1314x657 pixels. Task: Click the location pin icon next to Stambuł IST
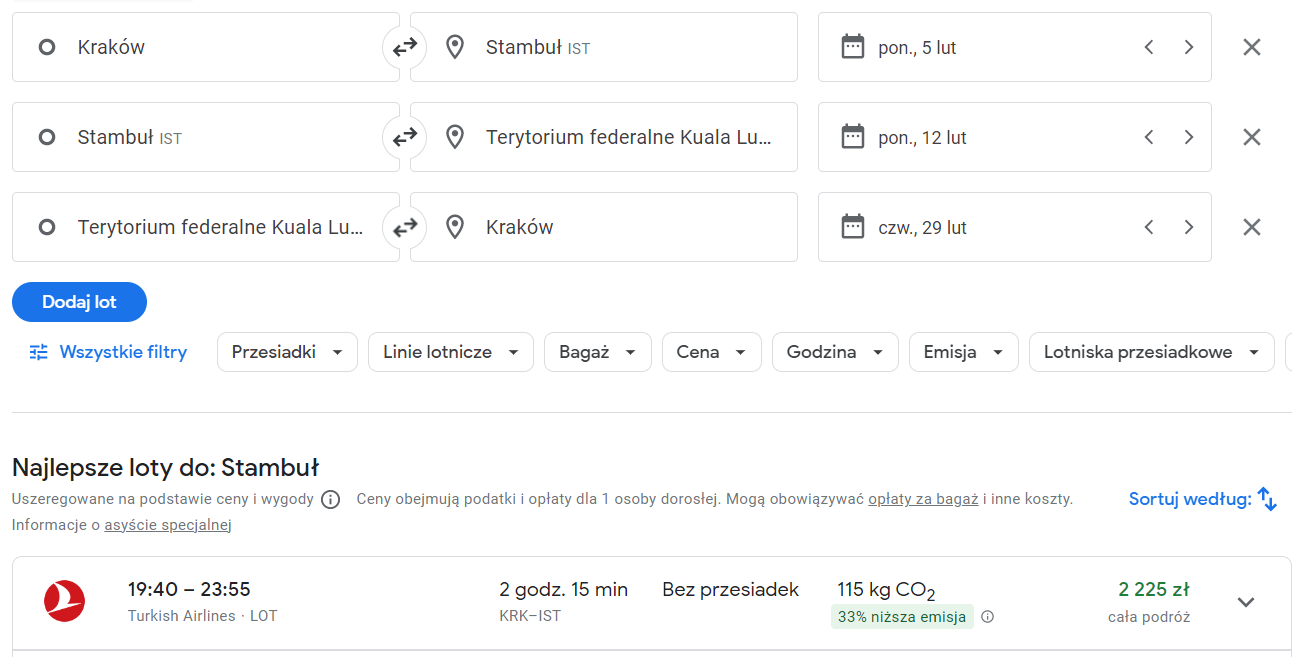click(455, 47)
